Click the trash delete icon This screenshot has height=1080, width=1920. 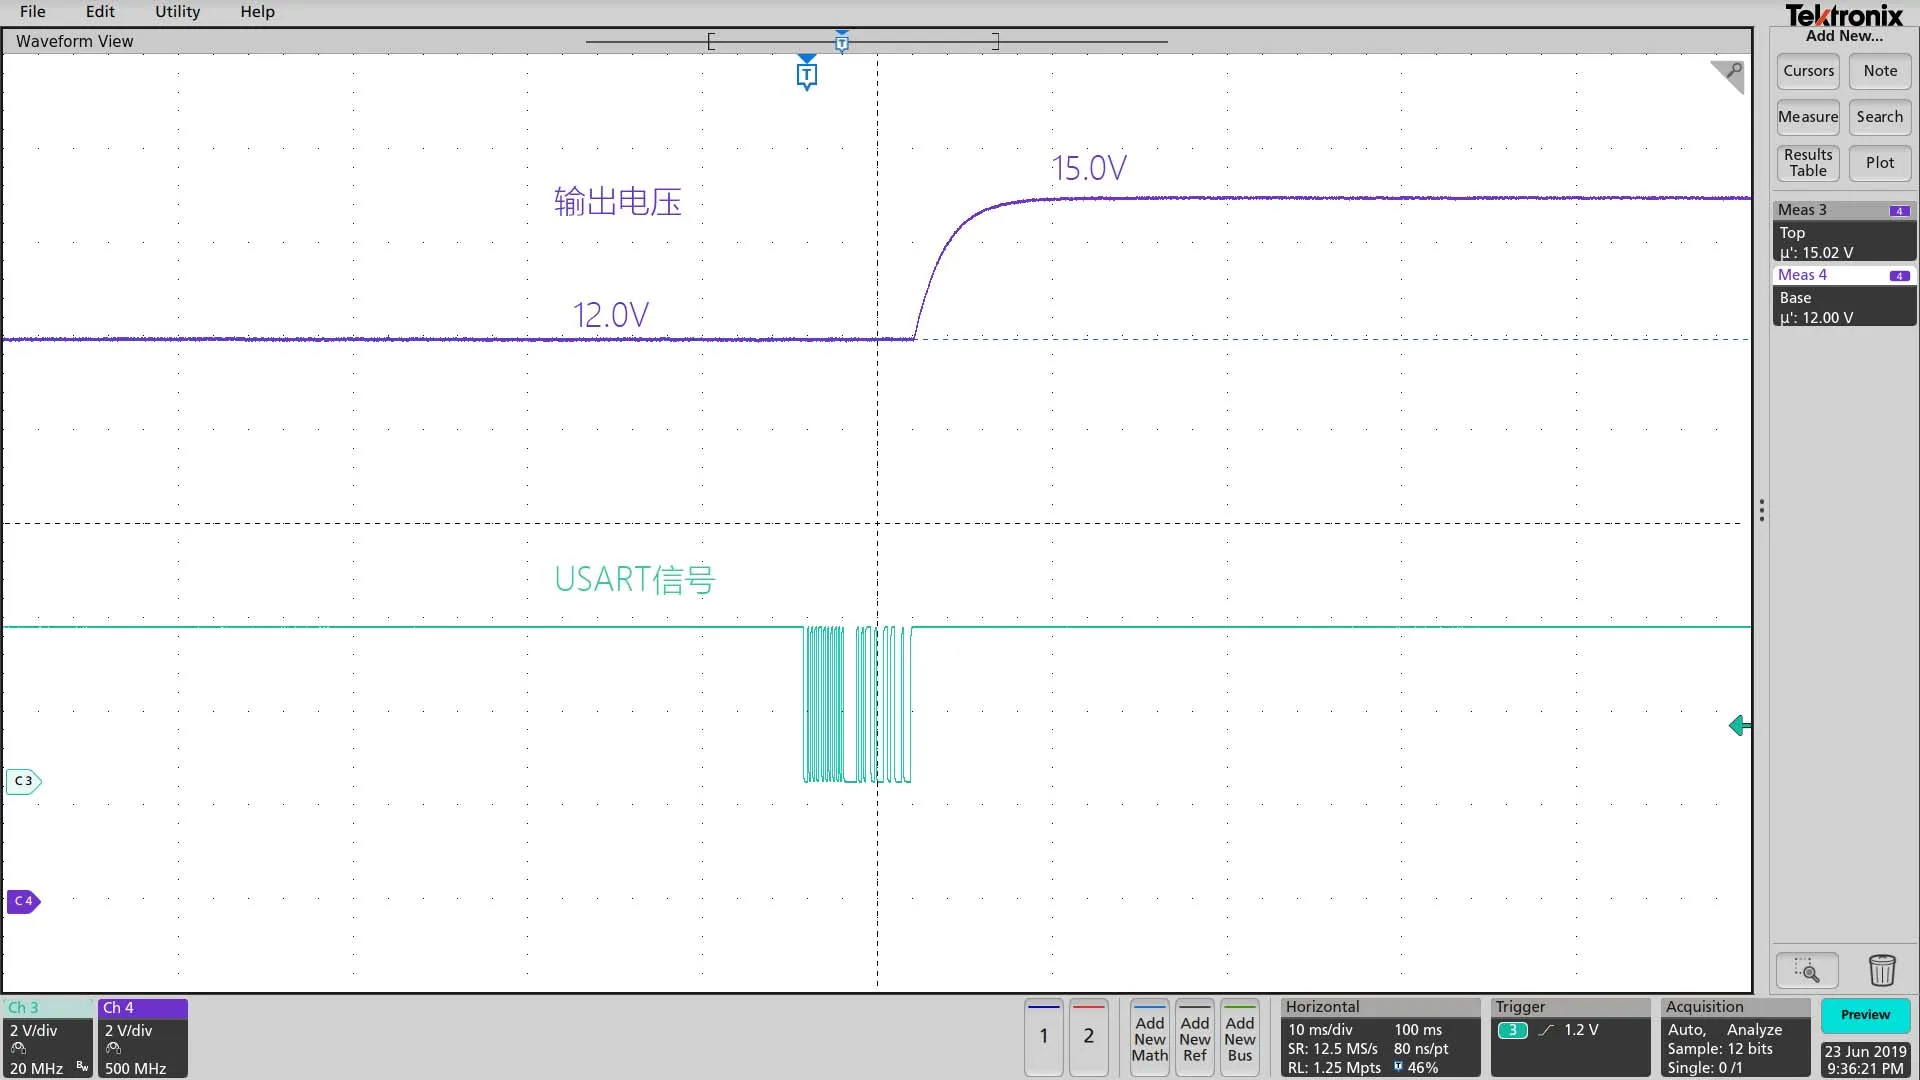coord(1881,970)
